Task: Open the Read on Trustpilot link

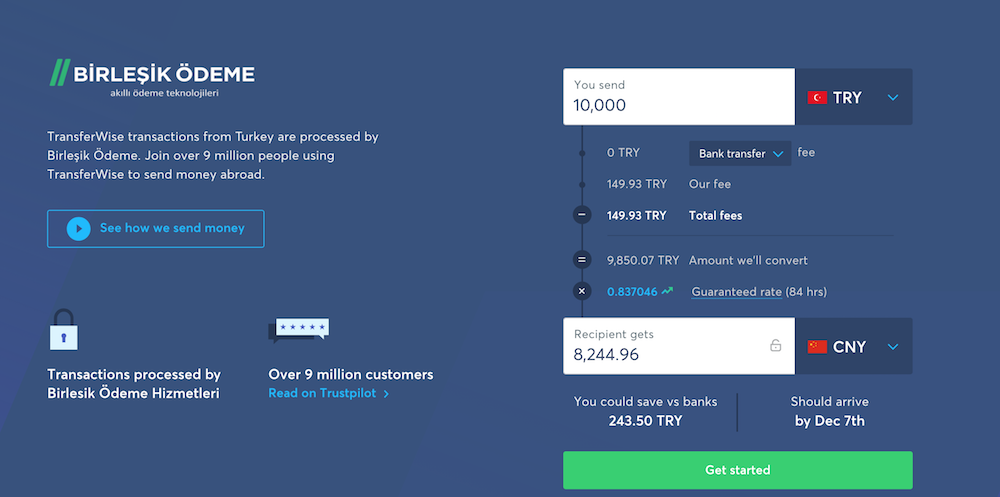Action: [328, 393]
